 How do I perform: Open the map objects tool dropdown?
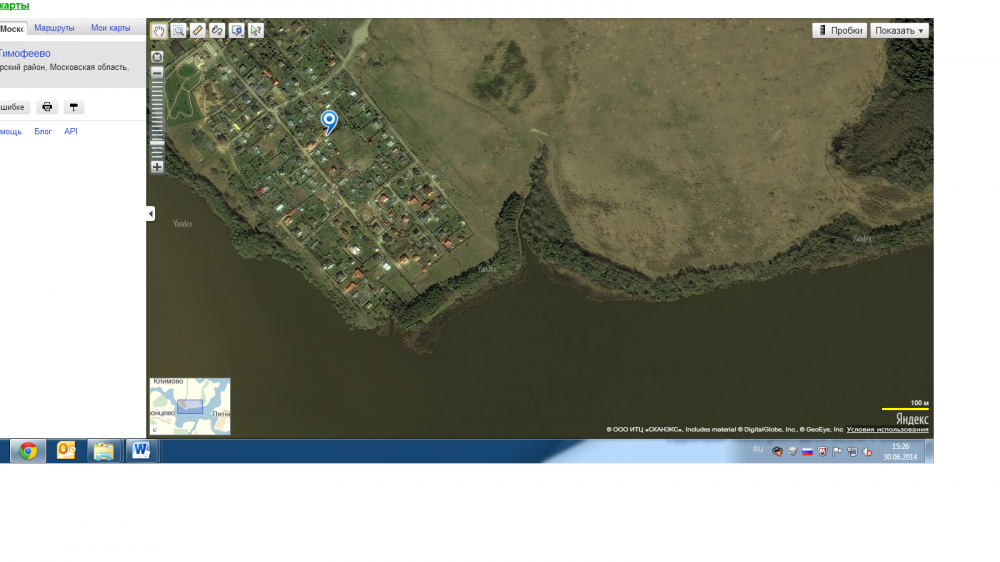[x=237, y=31]
